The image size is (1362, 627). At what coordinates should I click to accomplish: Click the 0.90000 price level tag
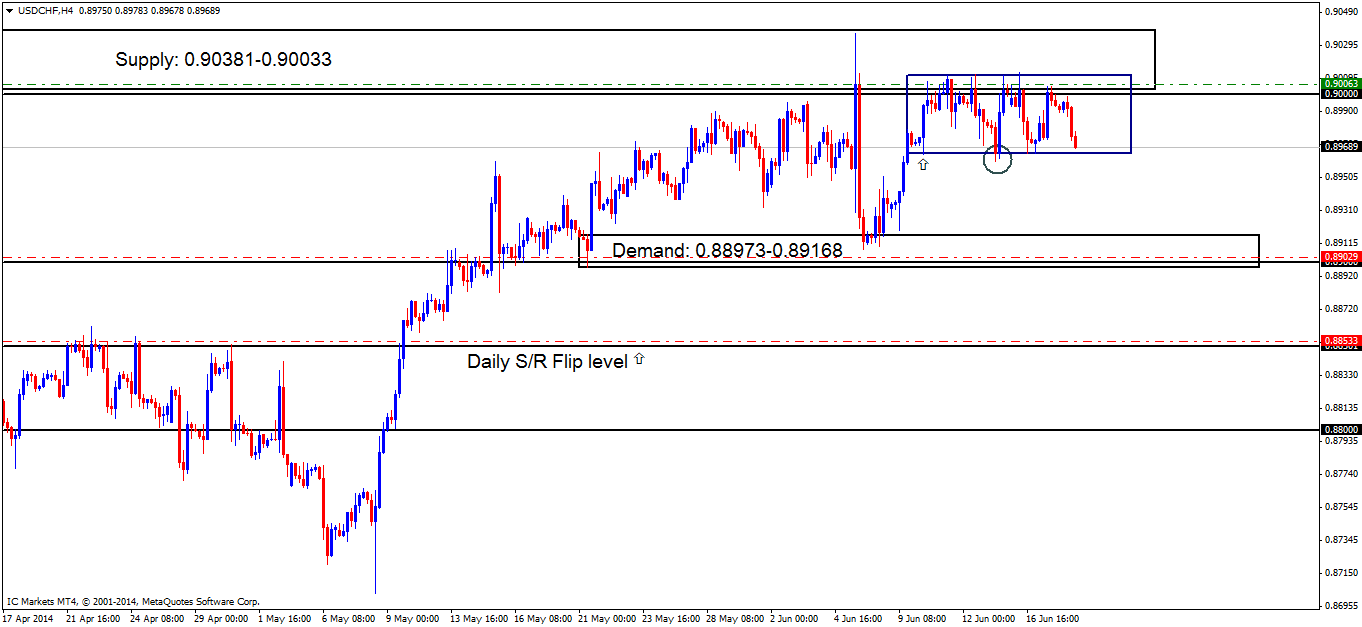[1340, 93]
